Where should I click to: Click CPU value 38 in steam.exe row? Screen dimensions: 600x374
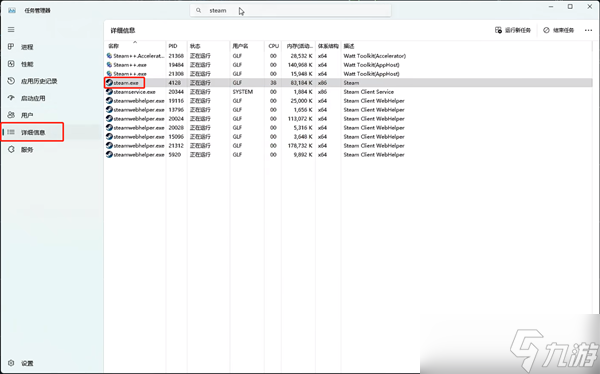coord(273,83)
